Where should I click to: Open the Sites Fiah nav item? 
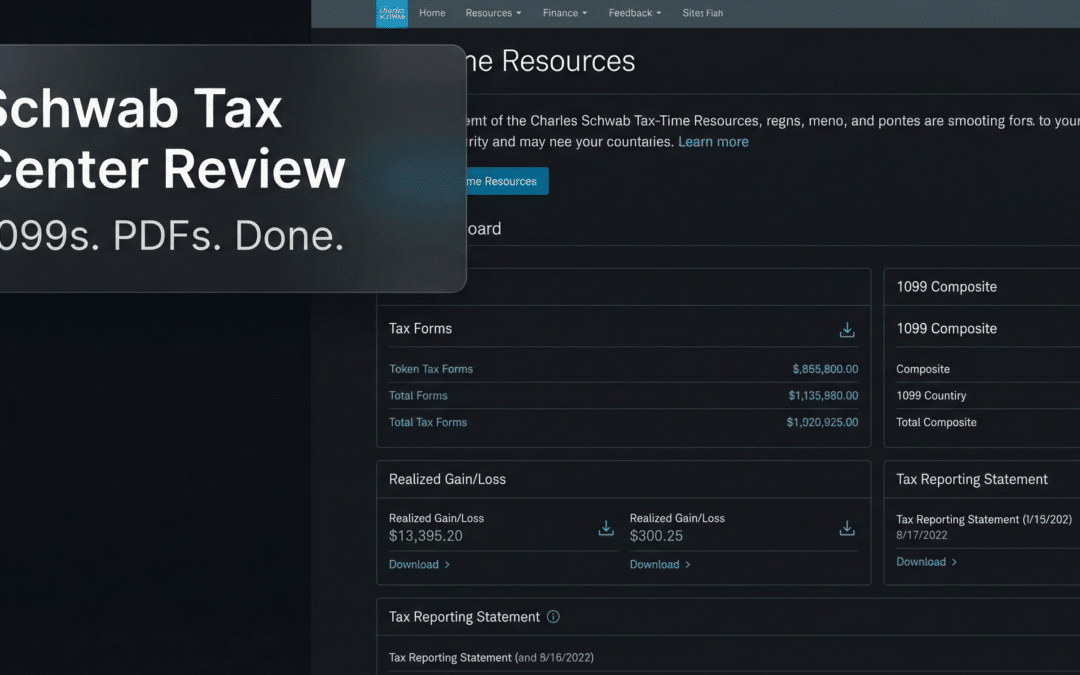point(703,13)
